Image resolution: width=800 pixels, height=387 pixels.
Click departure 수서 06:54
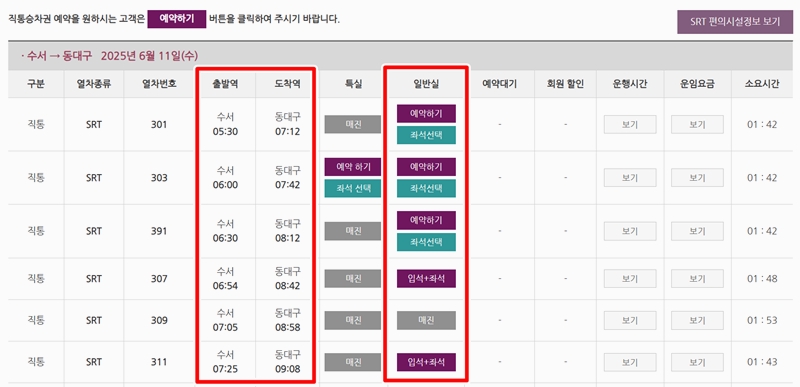click(x=226, y=278)
